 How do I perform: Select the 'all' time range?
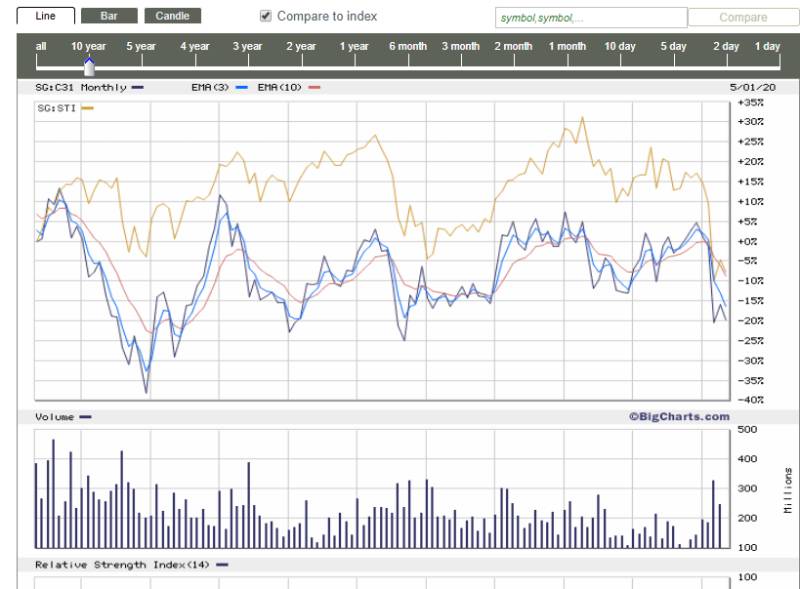41,46
